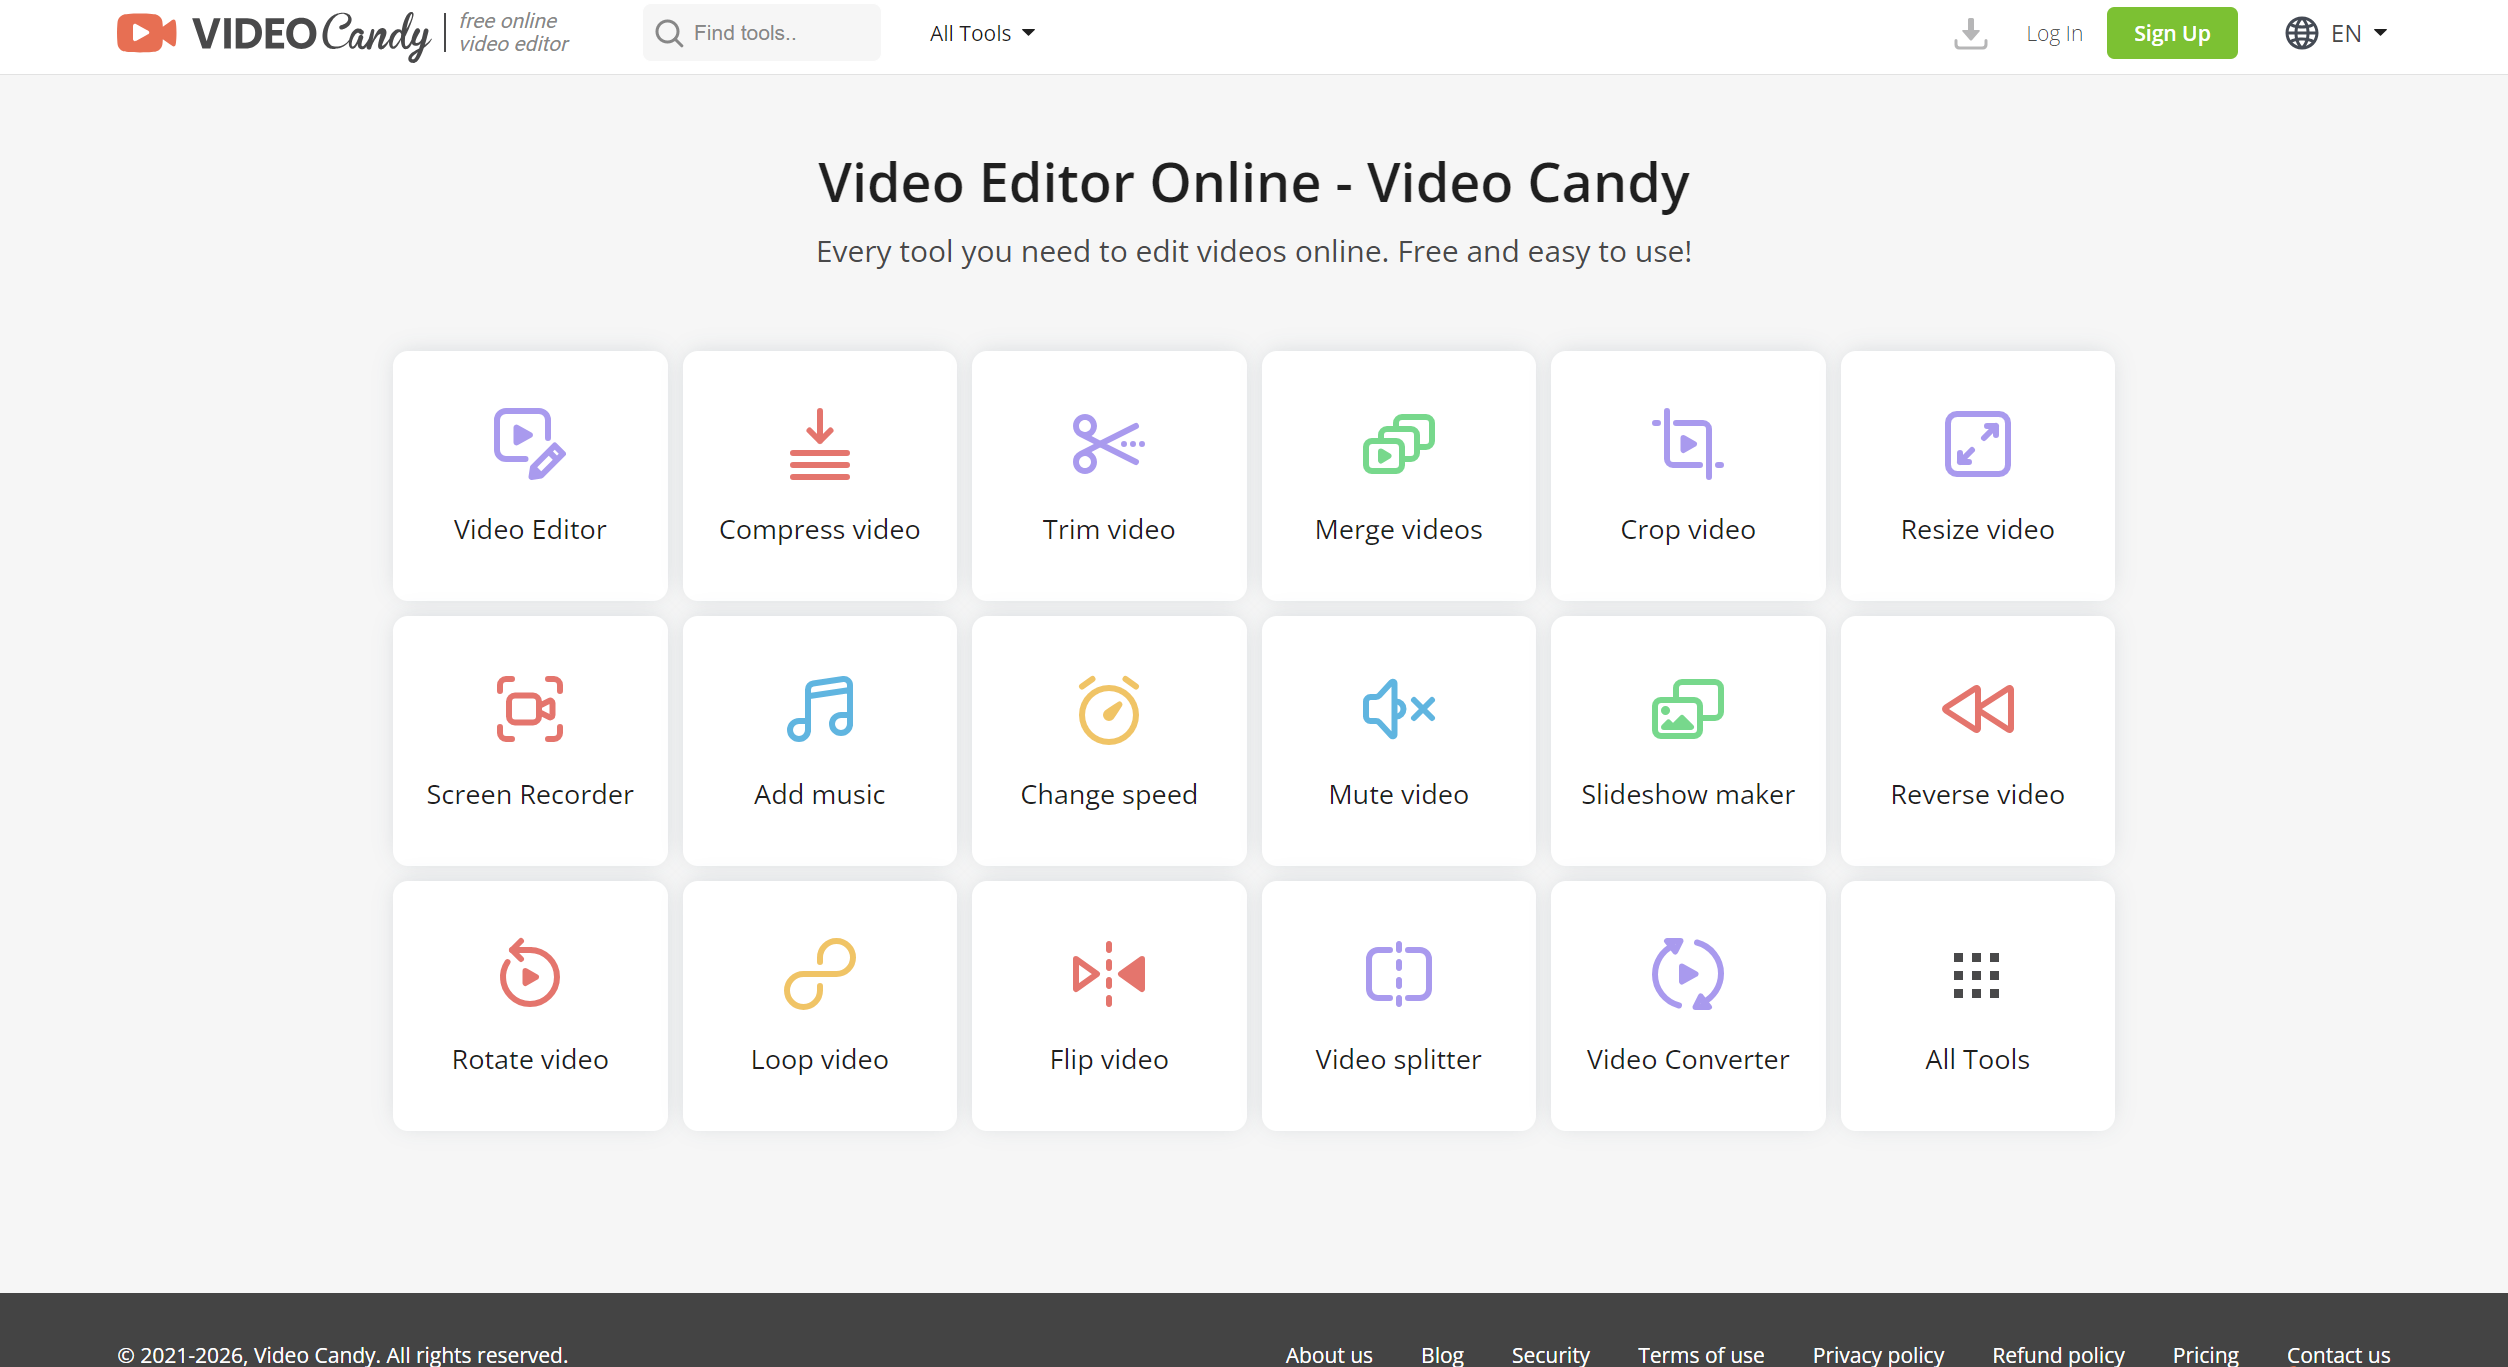Open the Video Converter cycle icon
Viewport: 2508px width, 1367px height.
pyautogui.click(x=1687, y=974)
